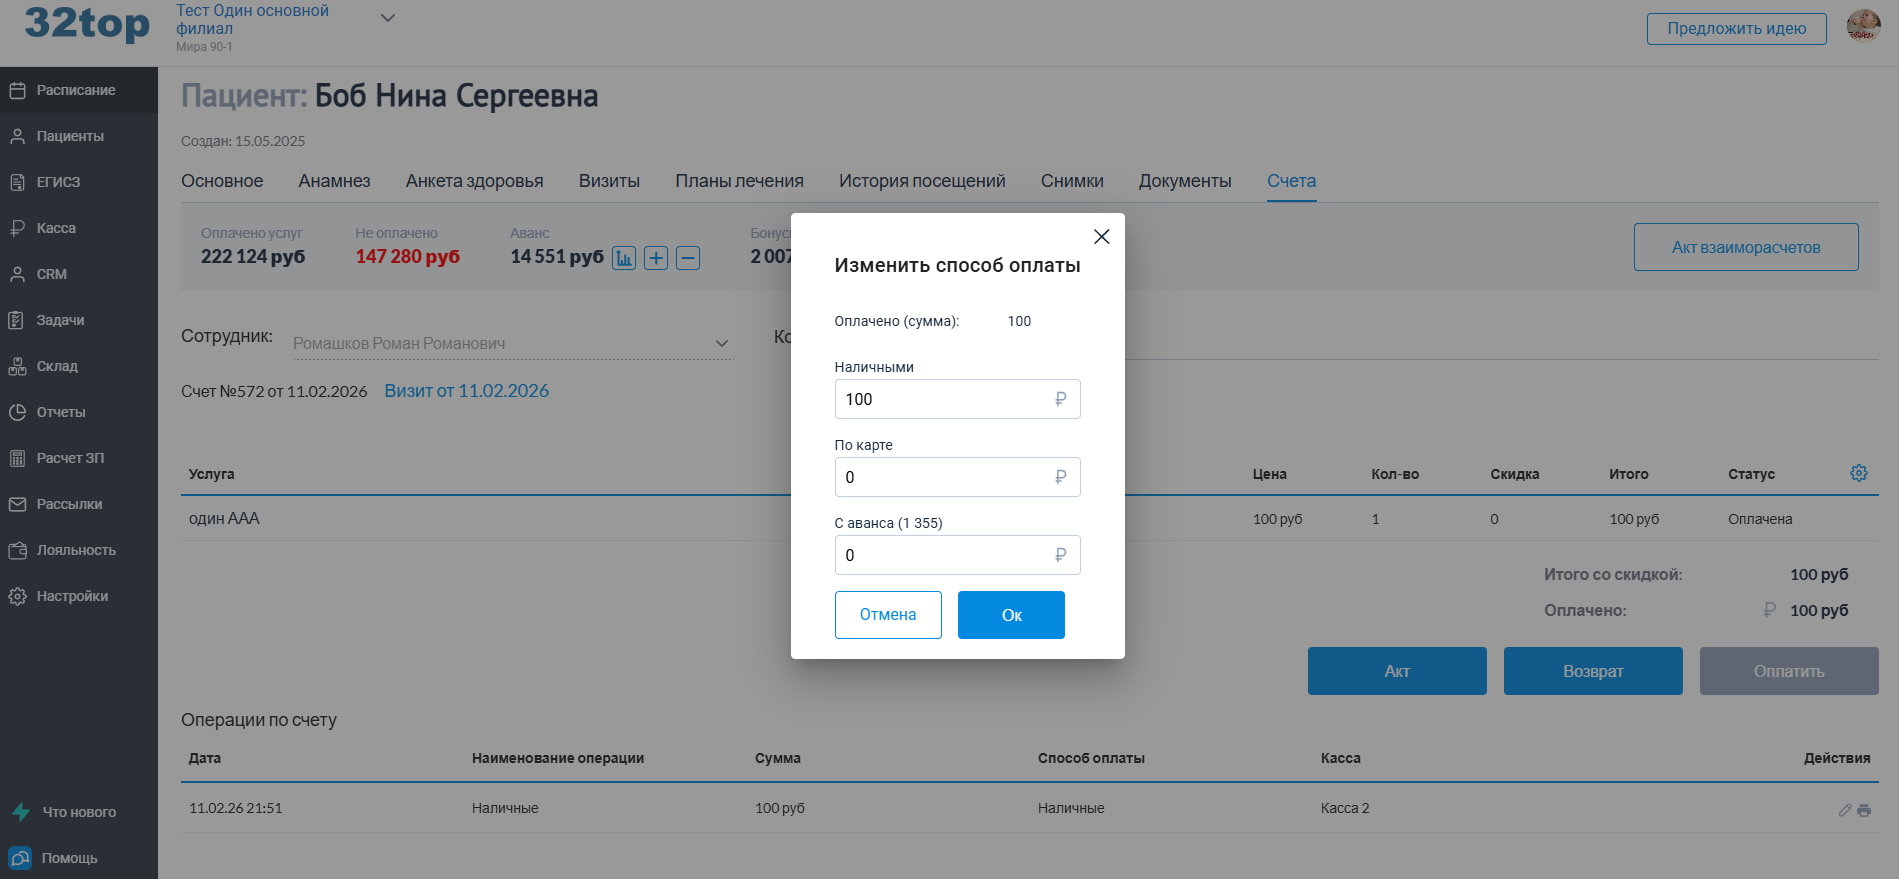Click the 32top logo

(87, 23)
